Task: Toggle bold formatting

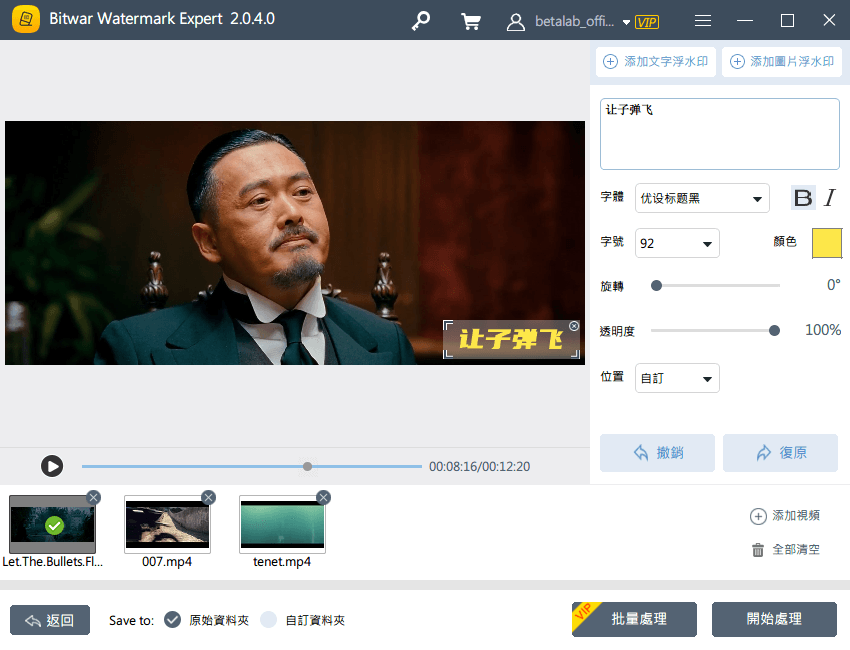Action: [x=803, y=197]
